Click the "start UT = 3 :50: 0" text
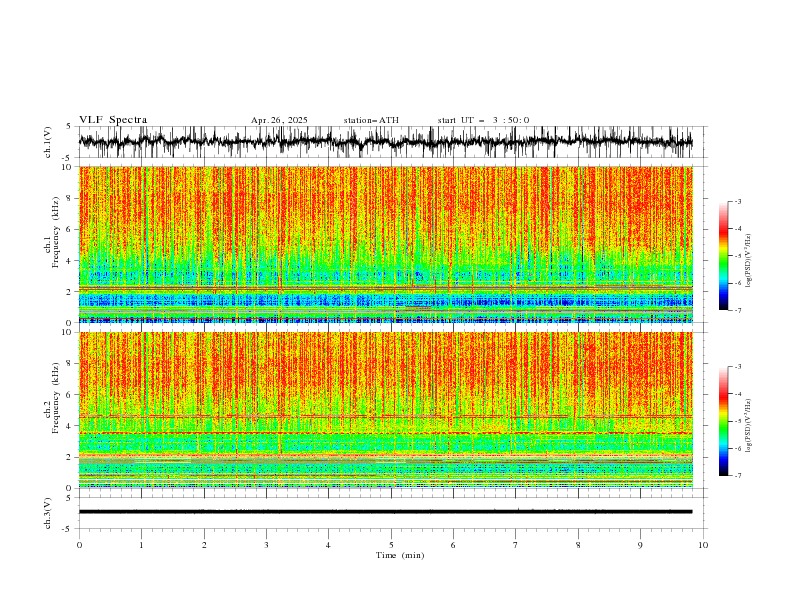This screenshot has width=792, height=612. (x=483, y=120)
